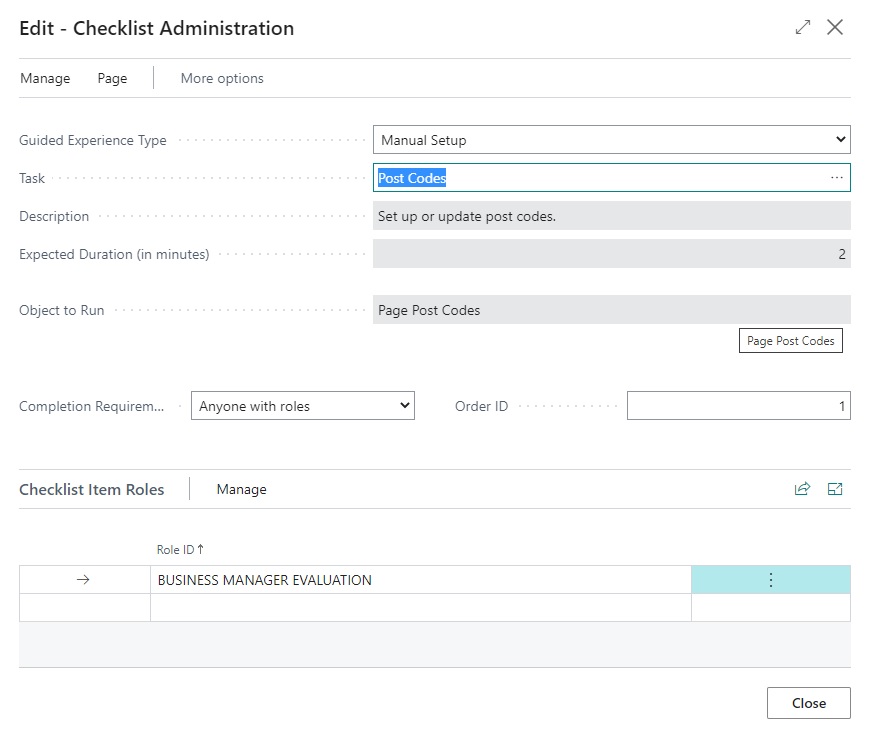Open the Manage menu at top
The width and height of the screenshot is (871, 735).
tap(45, 78)
